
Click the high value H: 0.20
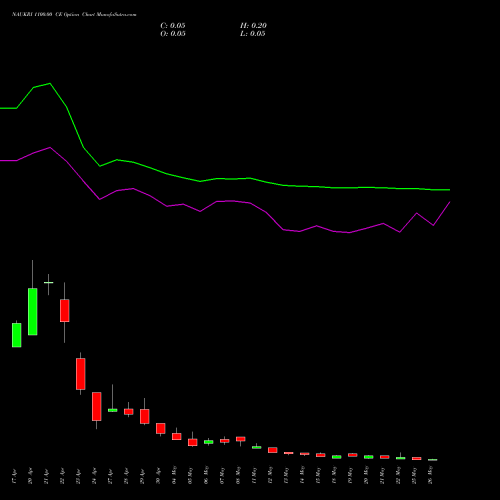pyautogui.click(x=253, y=26)
